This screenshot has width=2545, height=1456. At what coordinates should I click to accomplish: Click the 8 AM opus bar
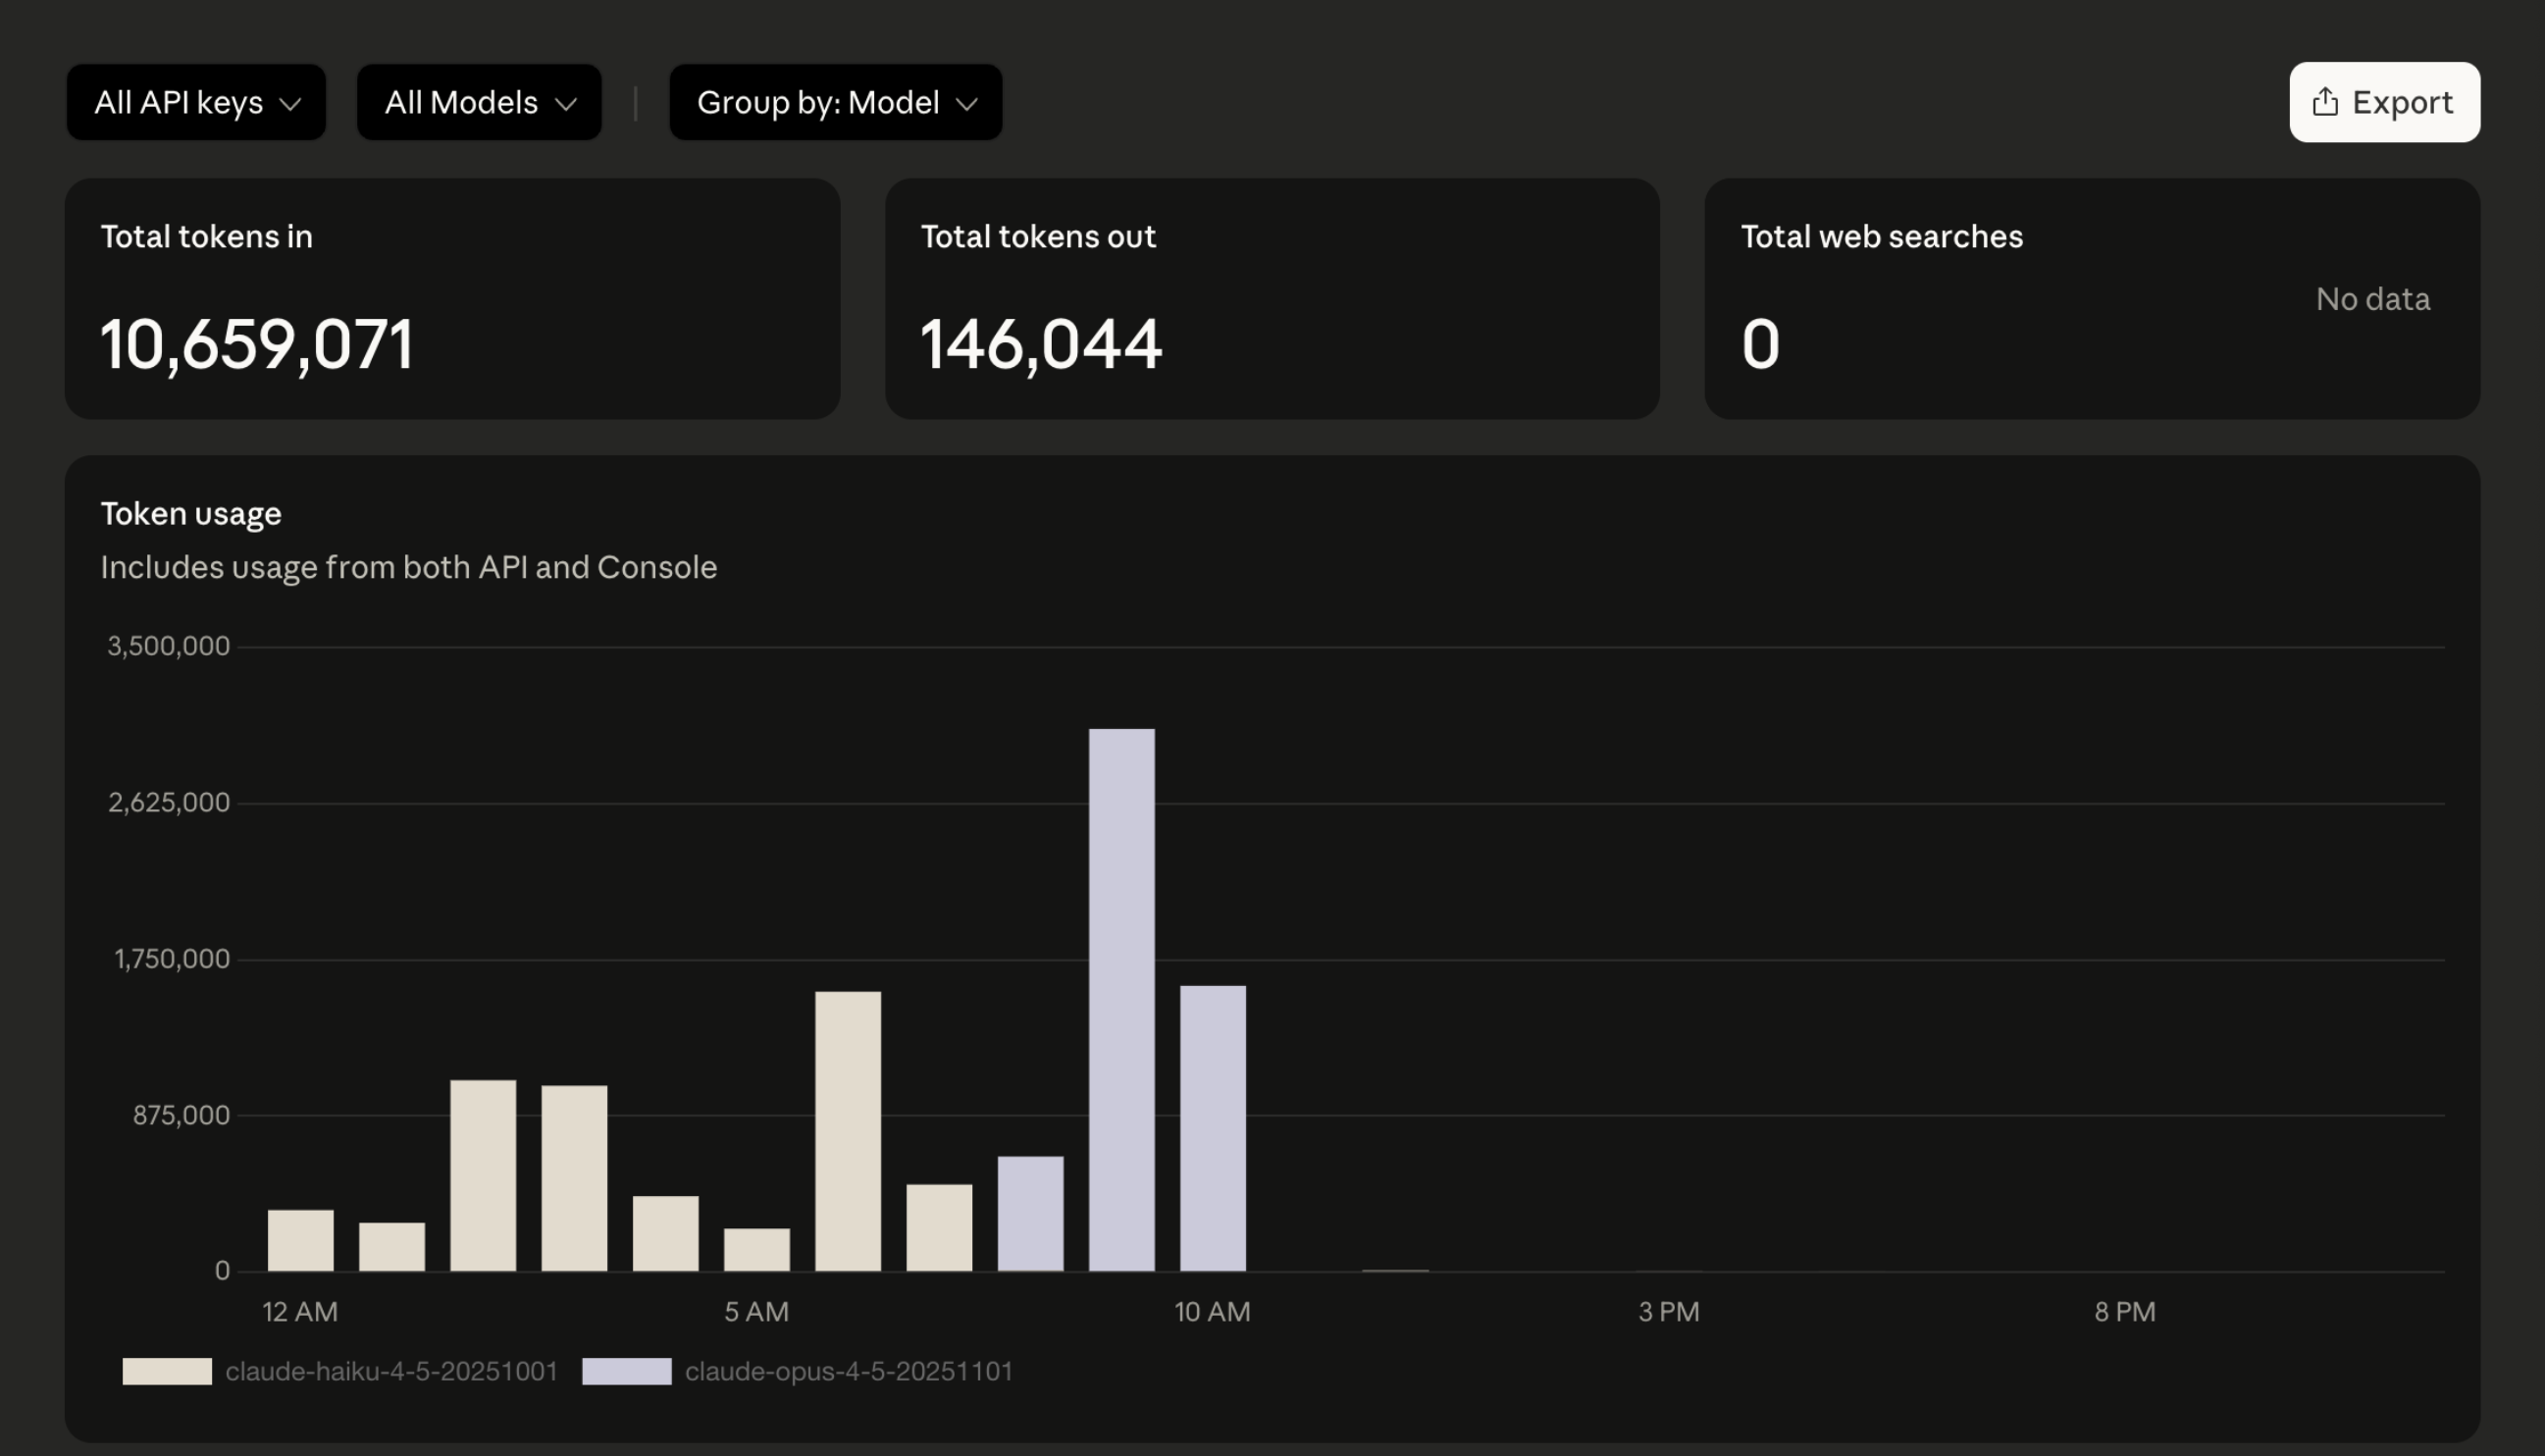1030,1213
